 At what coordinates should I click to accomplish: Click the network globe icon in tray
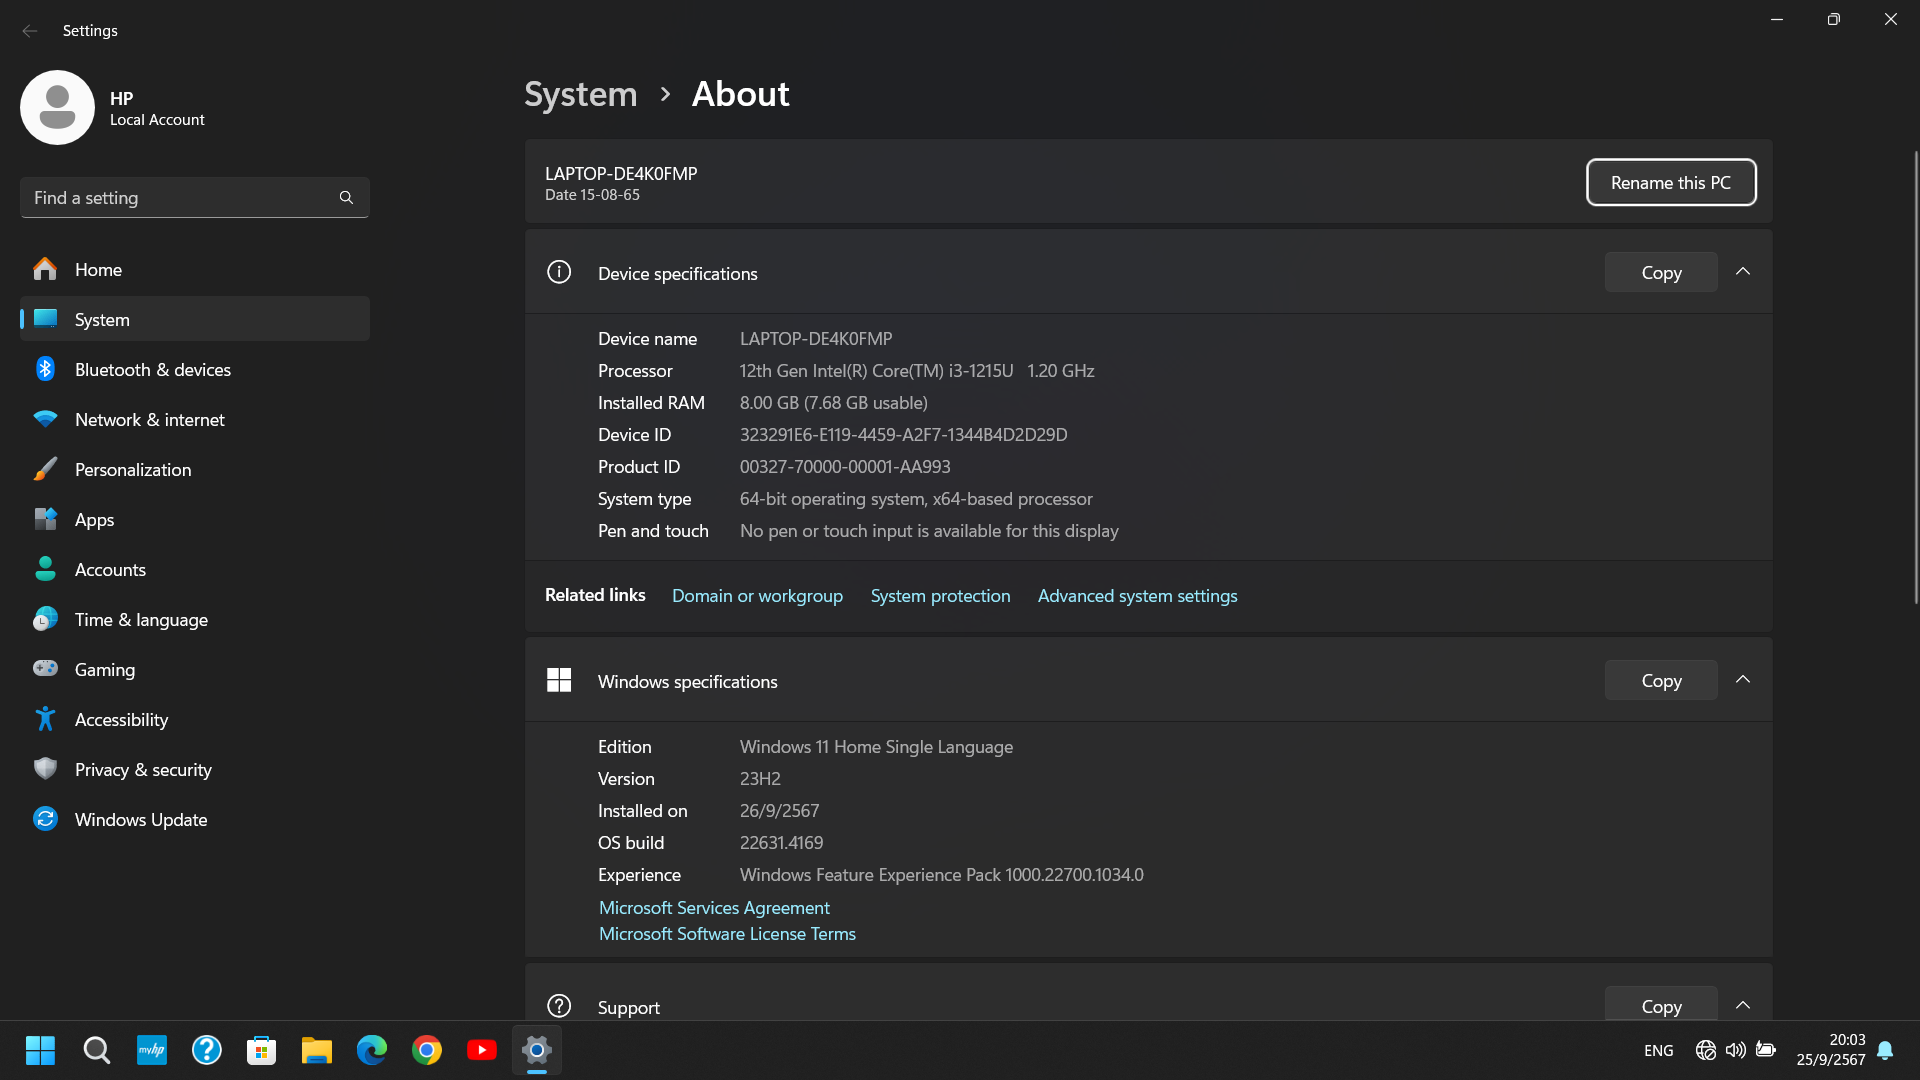[x=1705, y=1050]
